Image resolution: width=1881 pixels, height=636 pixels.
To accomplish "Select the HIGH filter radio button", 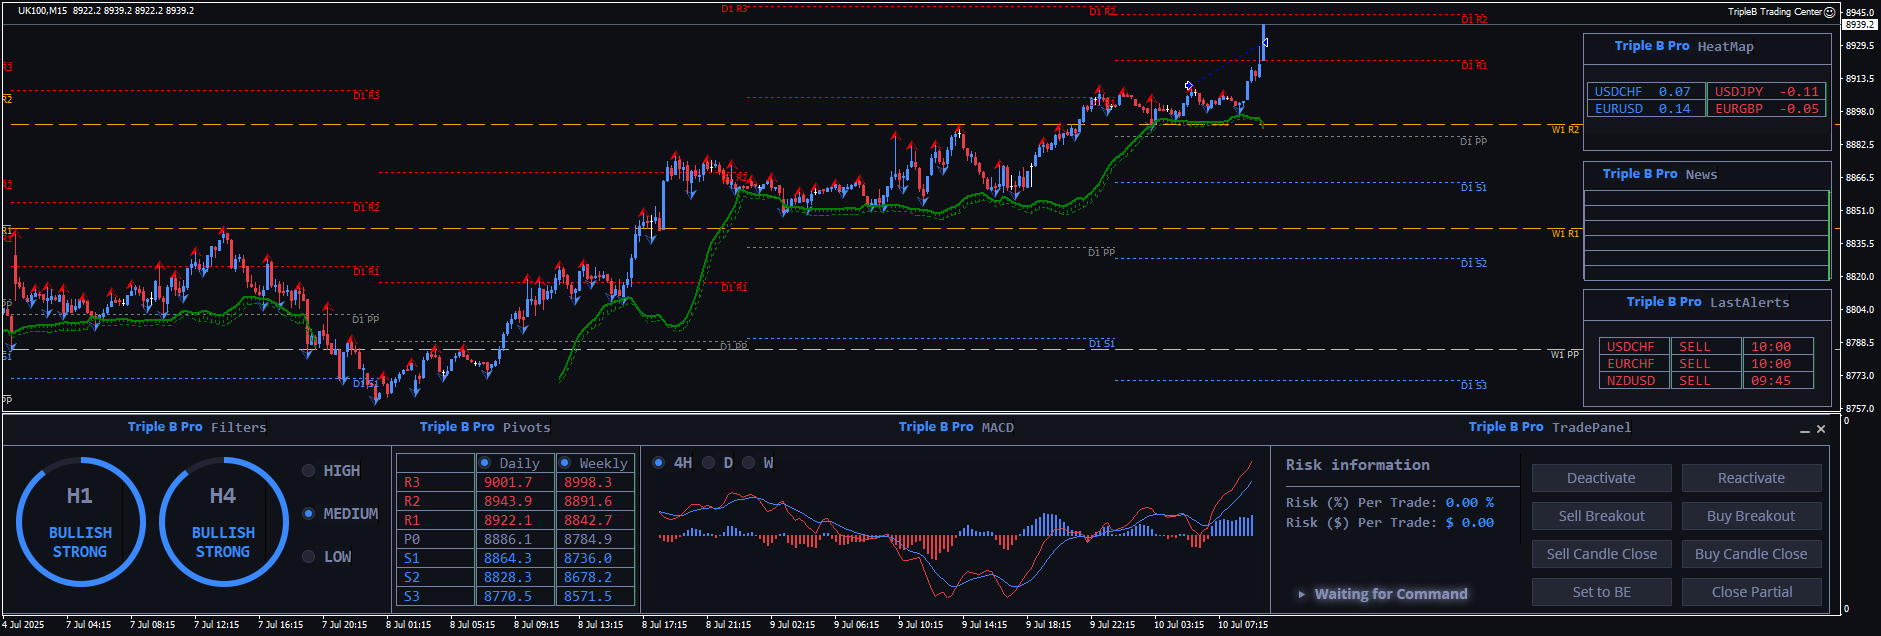I will (x=309, y=471).
